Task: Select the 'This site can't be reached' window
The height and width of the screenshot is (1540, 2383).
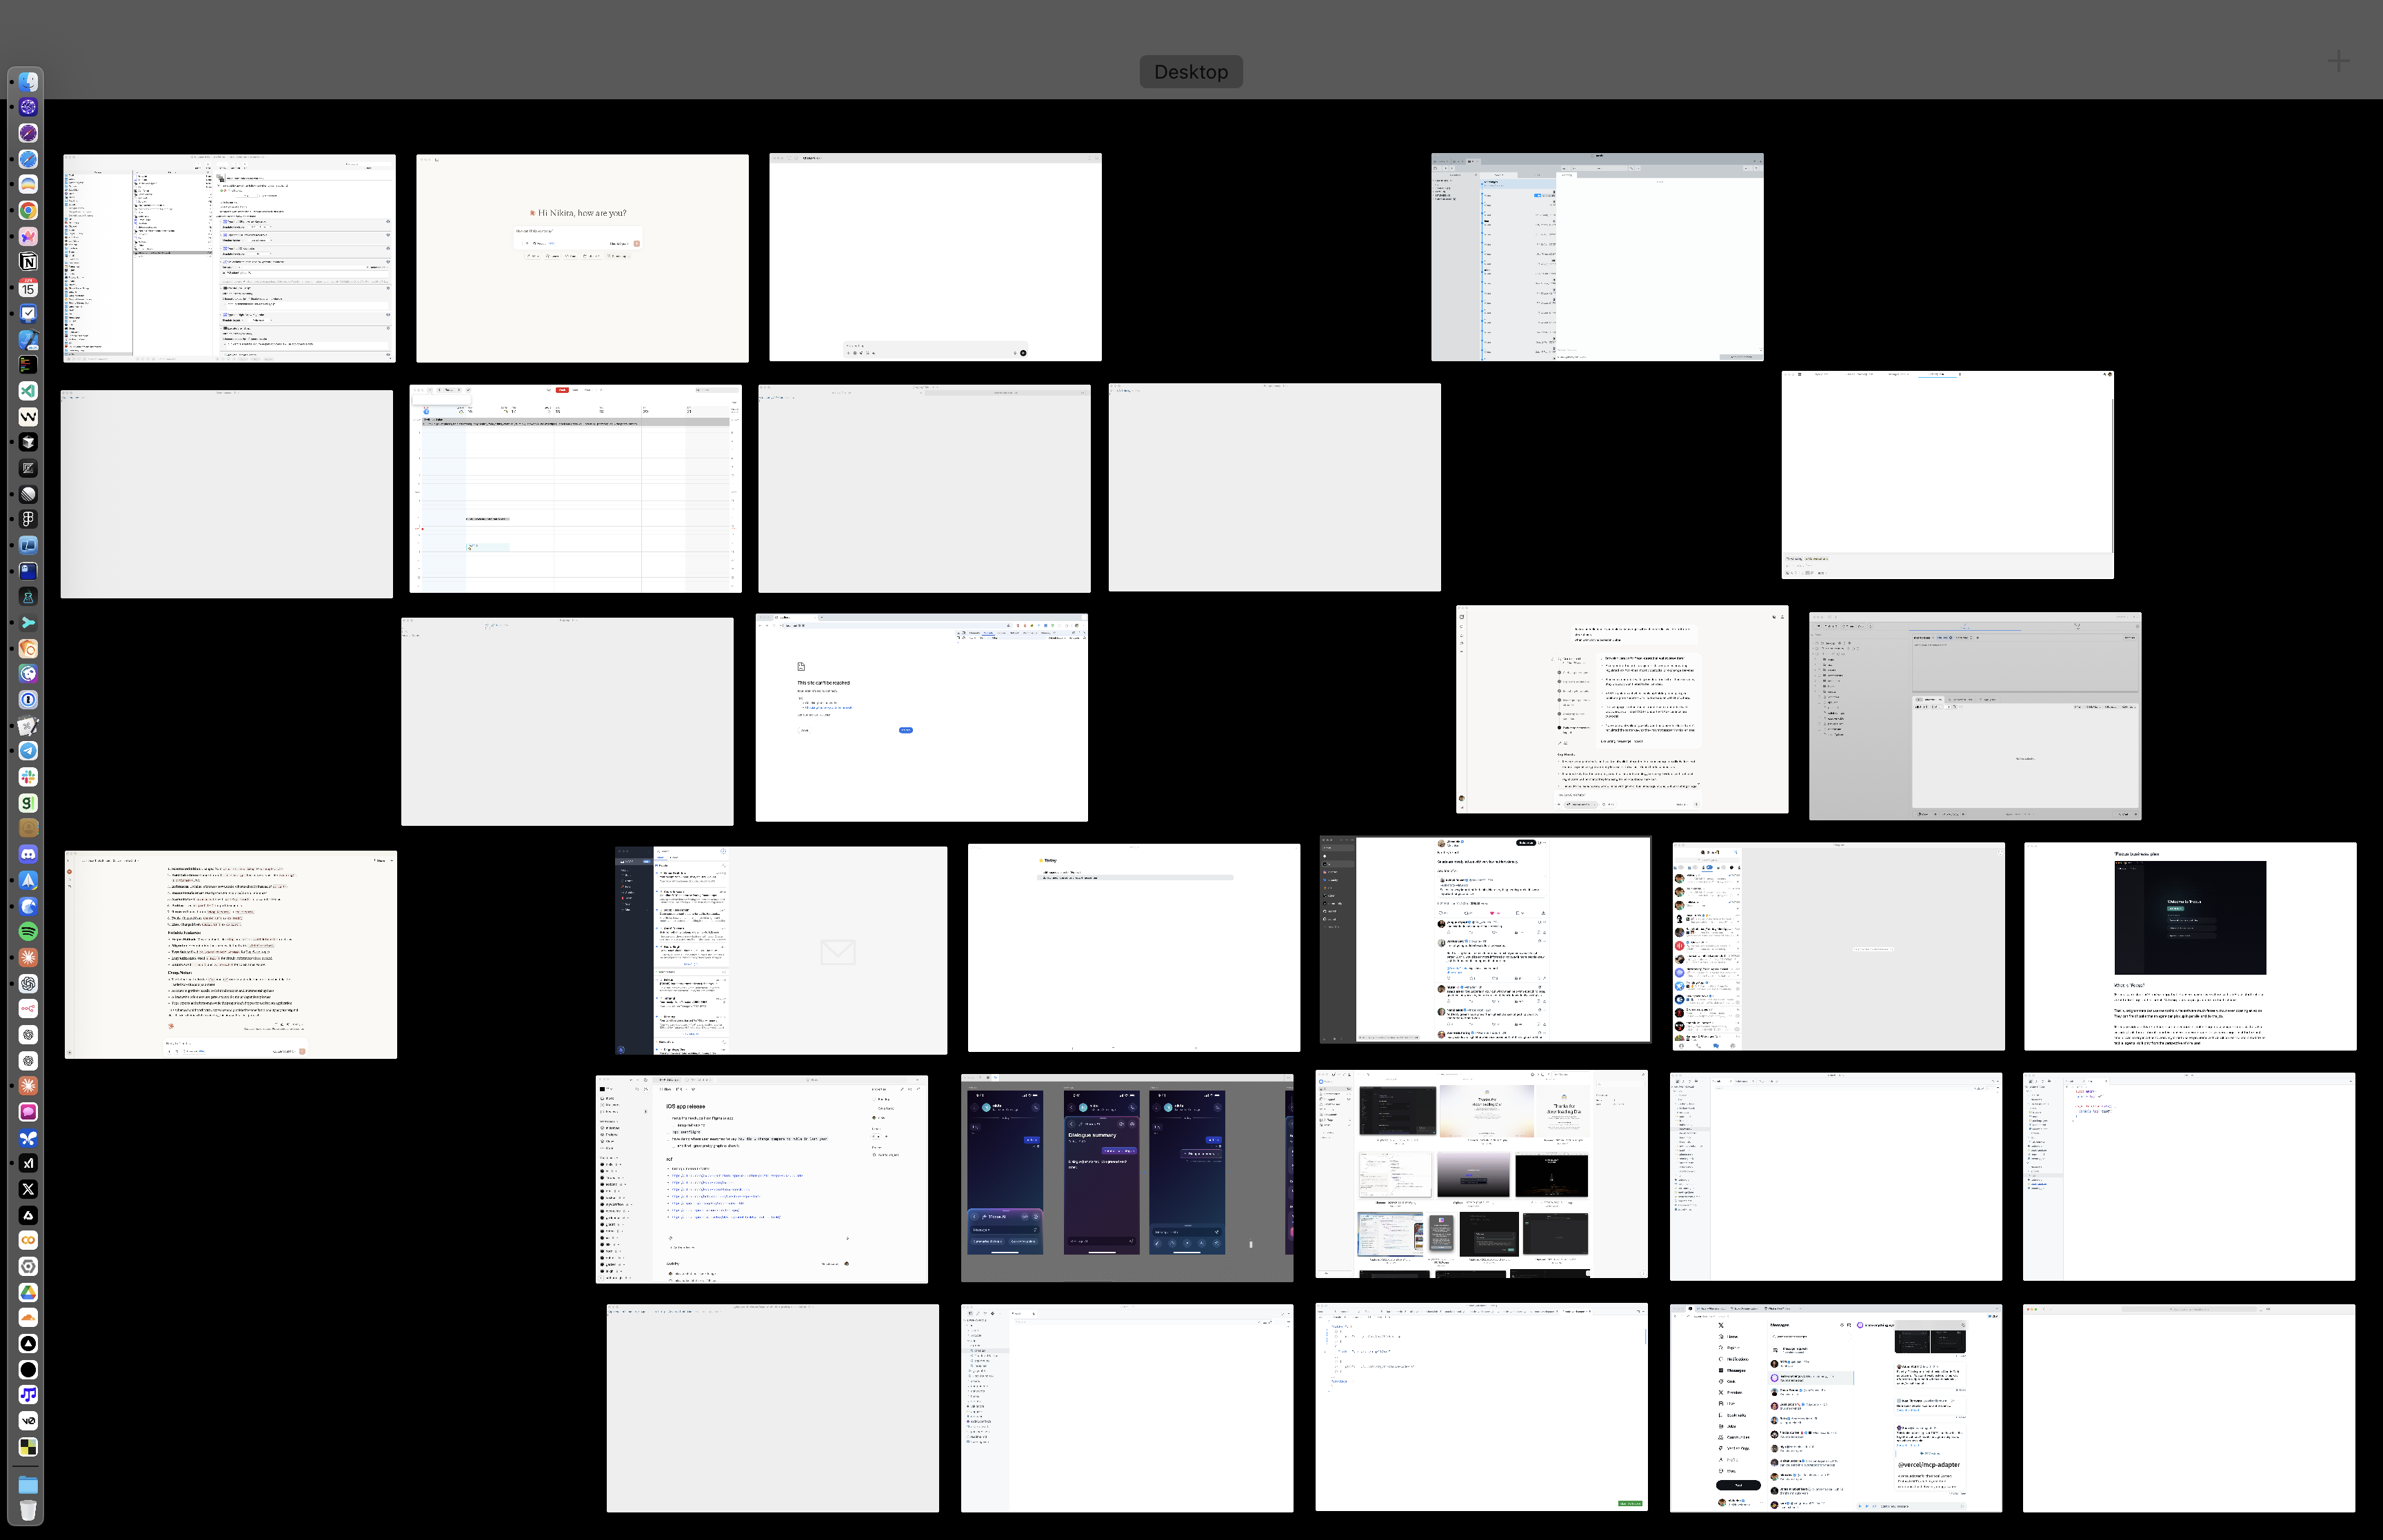Action: pos(921,718)
